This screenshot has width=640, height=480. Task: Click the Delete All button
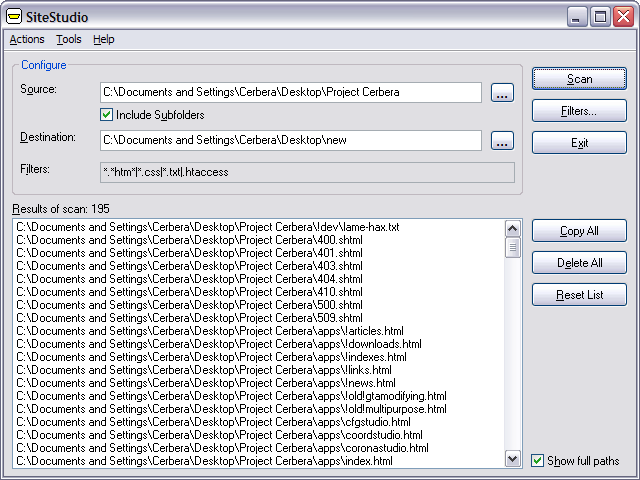[x=579, y=262]
